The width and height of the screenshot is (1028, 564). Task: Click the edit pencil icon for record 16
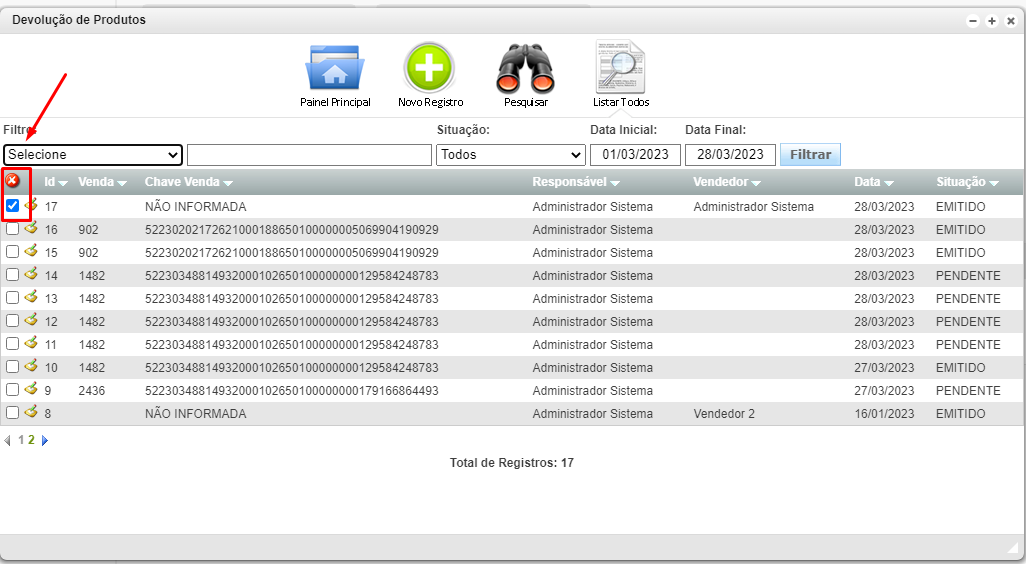[31, 229]
